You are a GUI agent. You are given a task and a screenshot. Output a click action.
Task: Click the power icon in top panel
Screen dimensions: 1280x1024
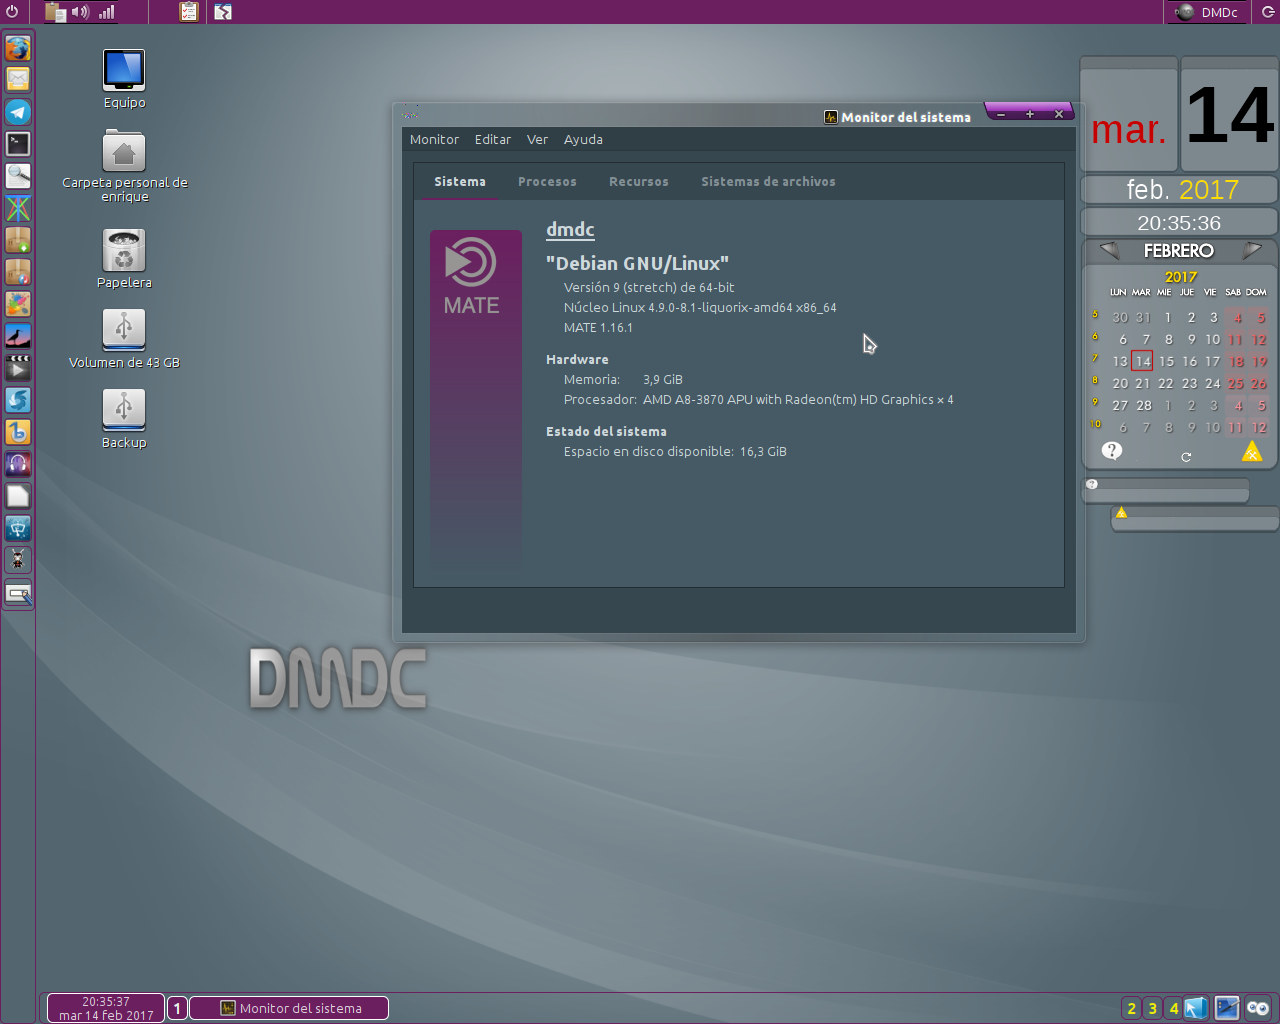click(x=12, y=12)
